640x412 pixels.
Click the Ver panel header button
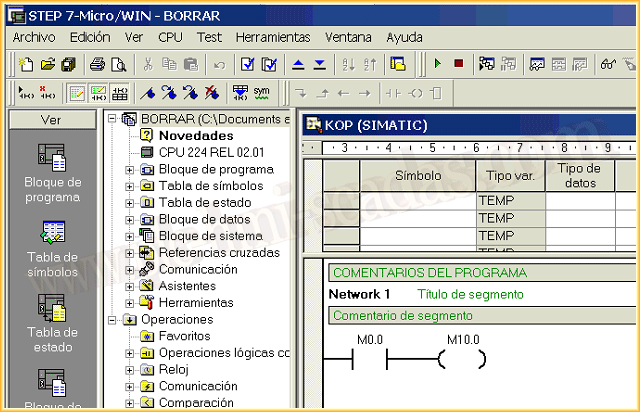pyautogui.click(x=52, y=119)
